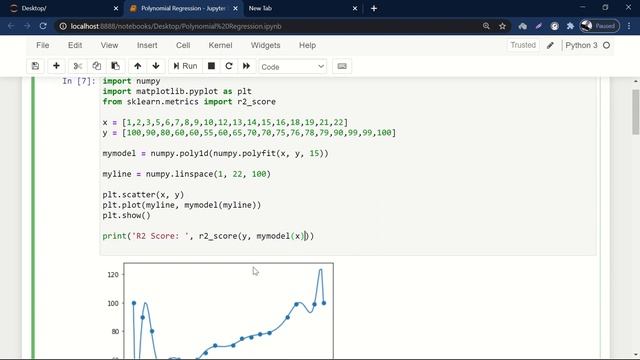Insert a cell below with the plus icon
The height and width of the screenshot is (360, 640).
pyautogui.click(x=56, y=66)
